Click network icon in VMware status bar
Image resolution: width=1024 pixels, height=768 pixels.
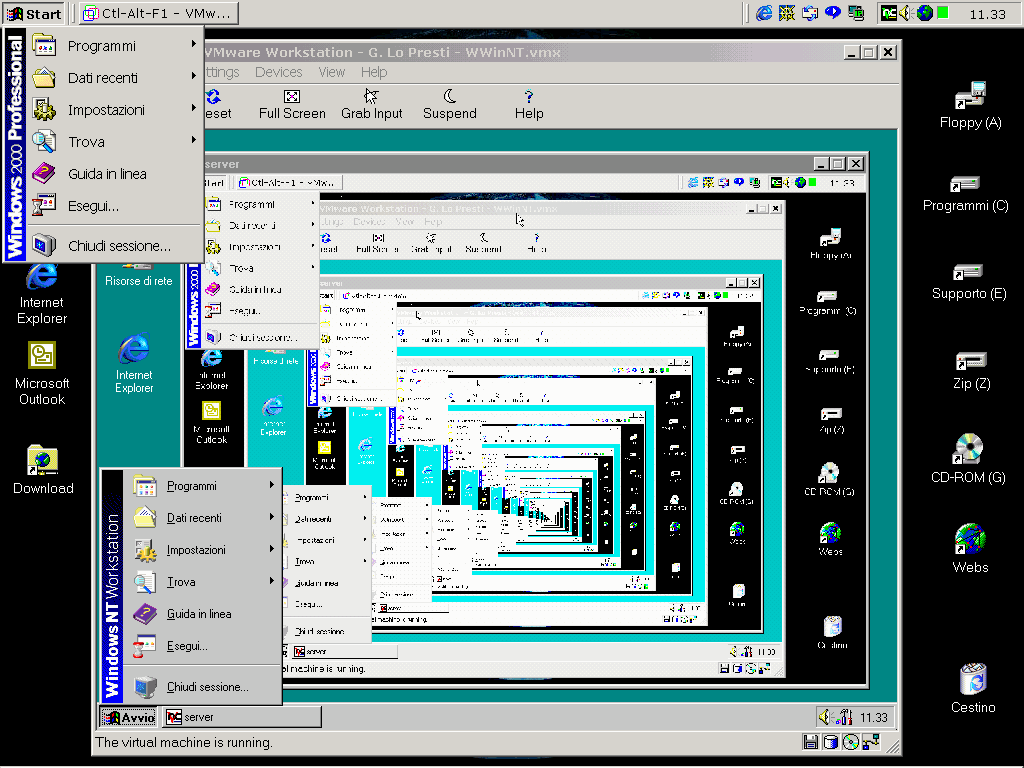[x=871, y=742]
